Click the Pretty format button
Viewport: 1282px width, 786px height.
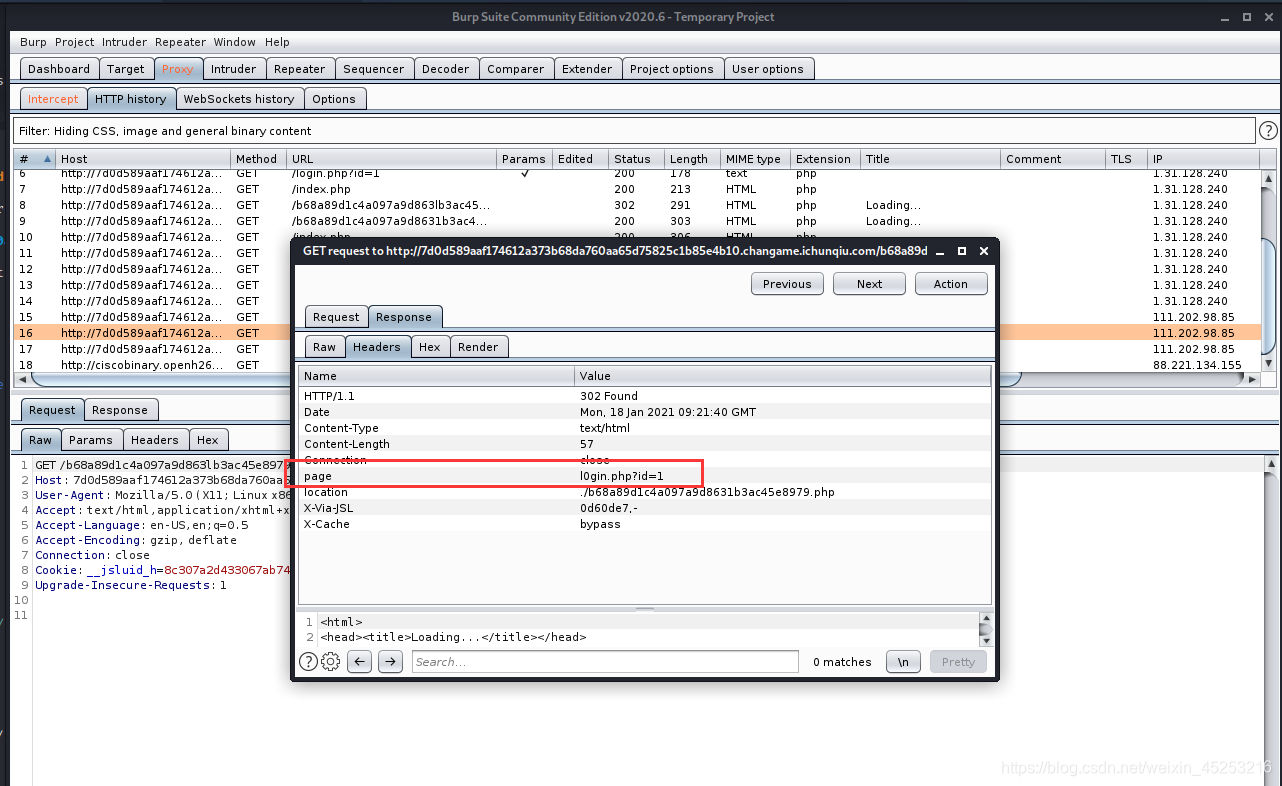tap(958, 661)
